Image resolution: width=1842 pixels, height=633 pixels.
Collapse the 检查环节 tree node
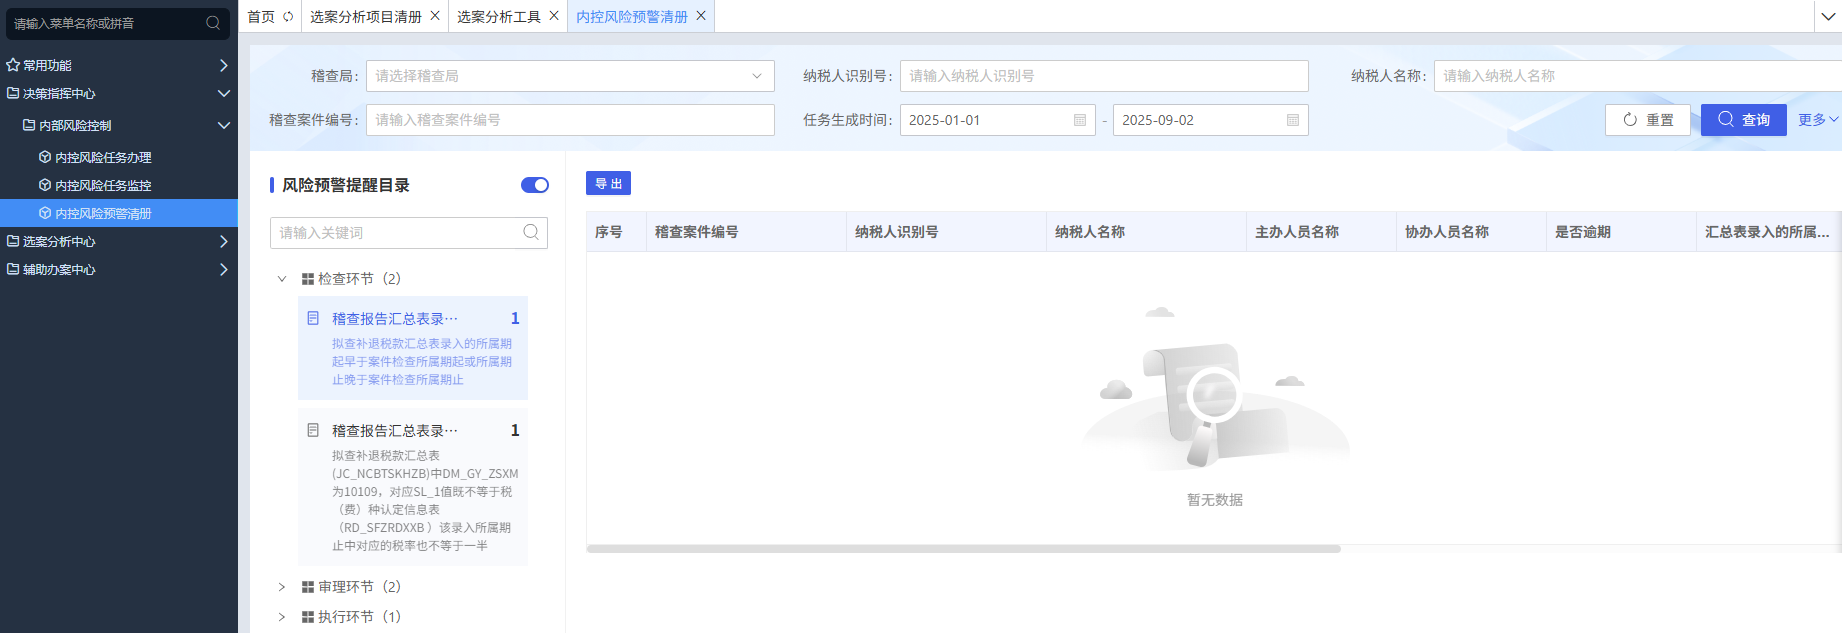tap(282, 279)
